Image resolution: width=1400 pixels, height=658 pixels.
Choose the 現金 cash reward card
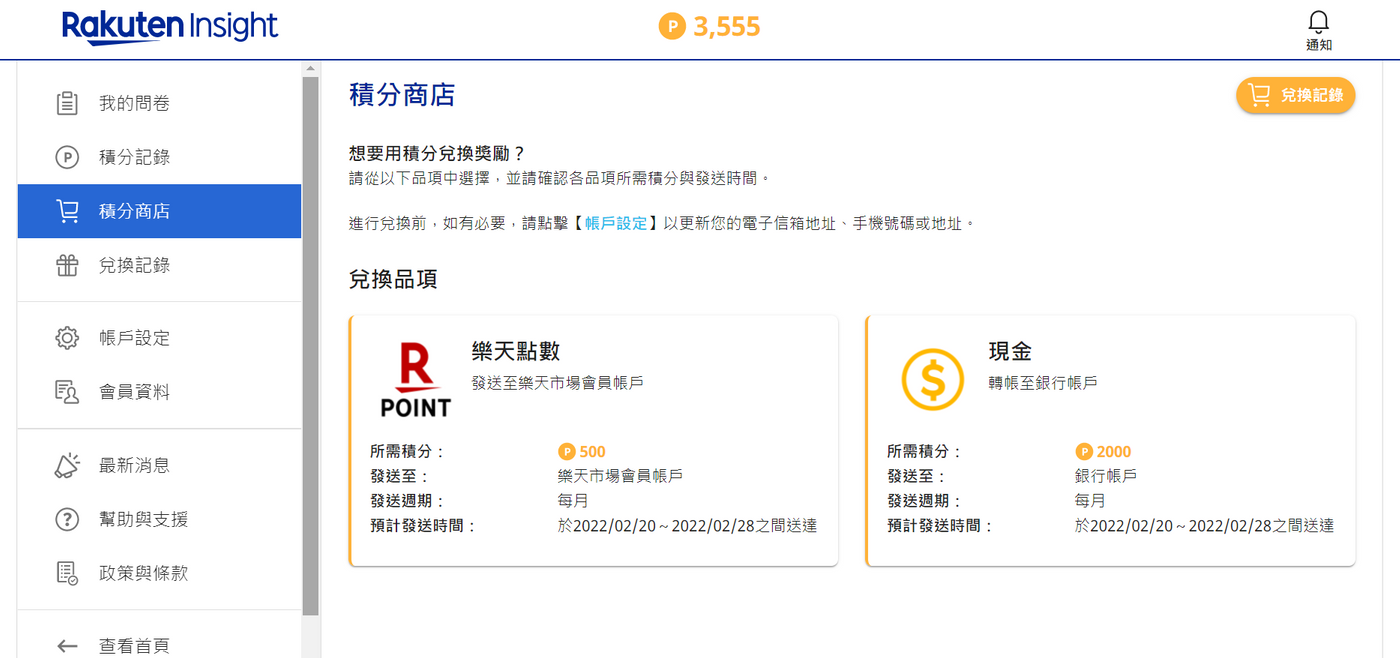pyautogui.click(x=1111, y=441)
